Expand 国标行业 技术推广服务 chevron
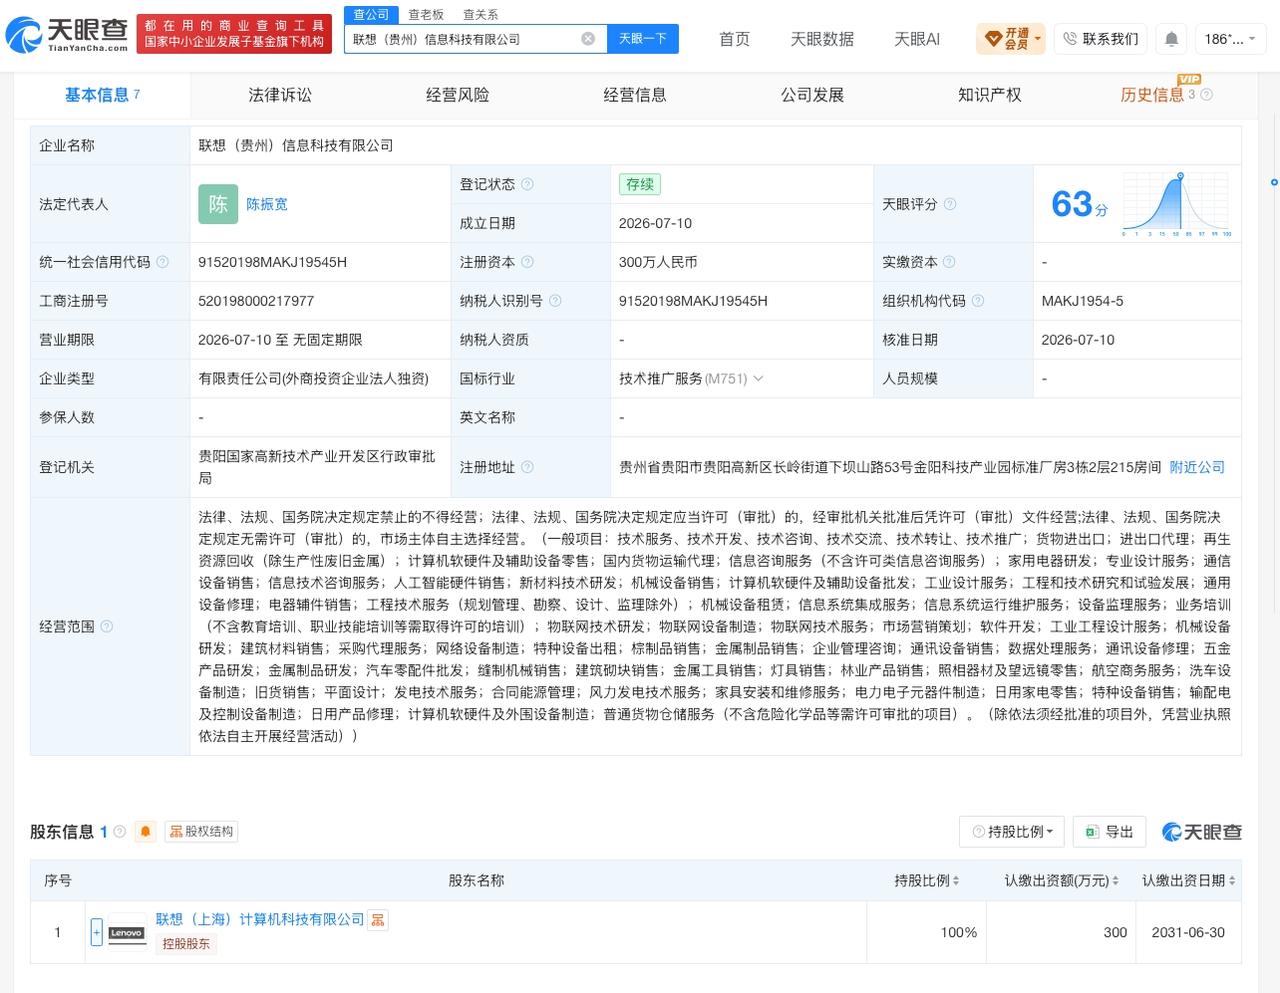 pyautogui.click(x=758, y=378)
